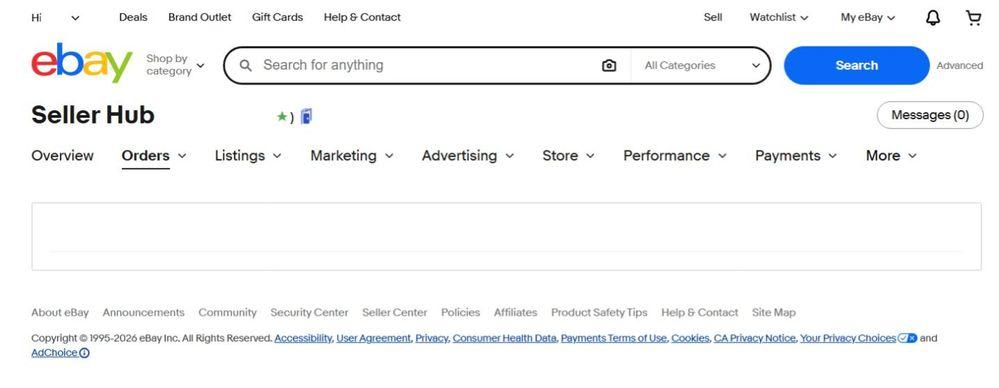Go to eBay home via logo
999x388 pixels.
click(x=82, y=63)
